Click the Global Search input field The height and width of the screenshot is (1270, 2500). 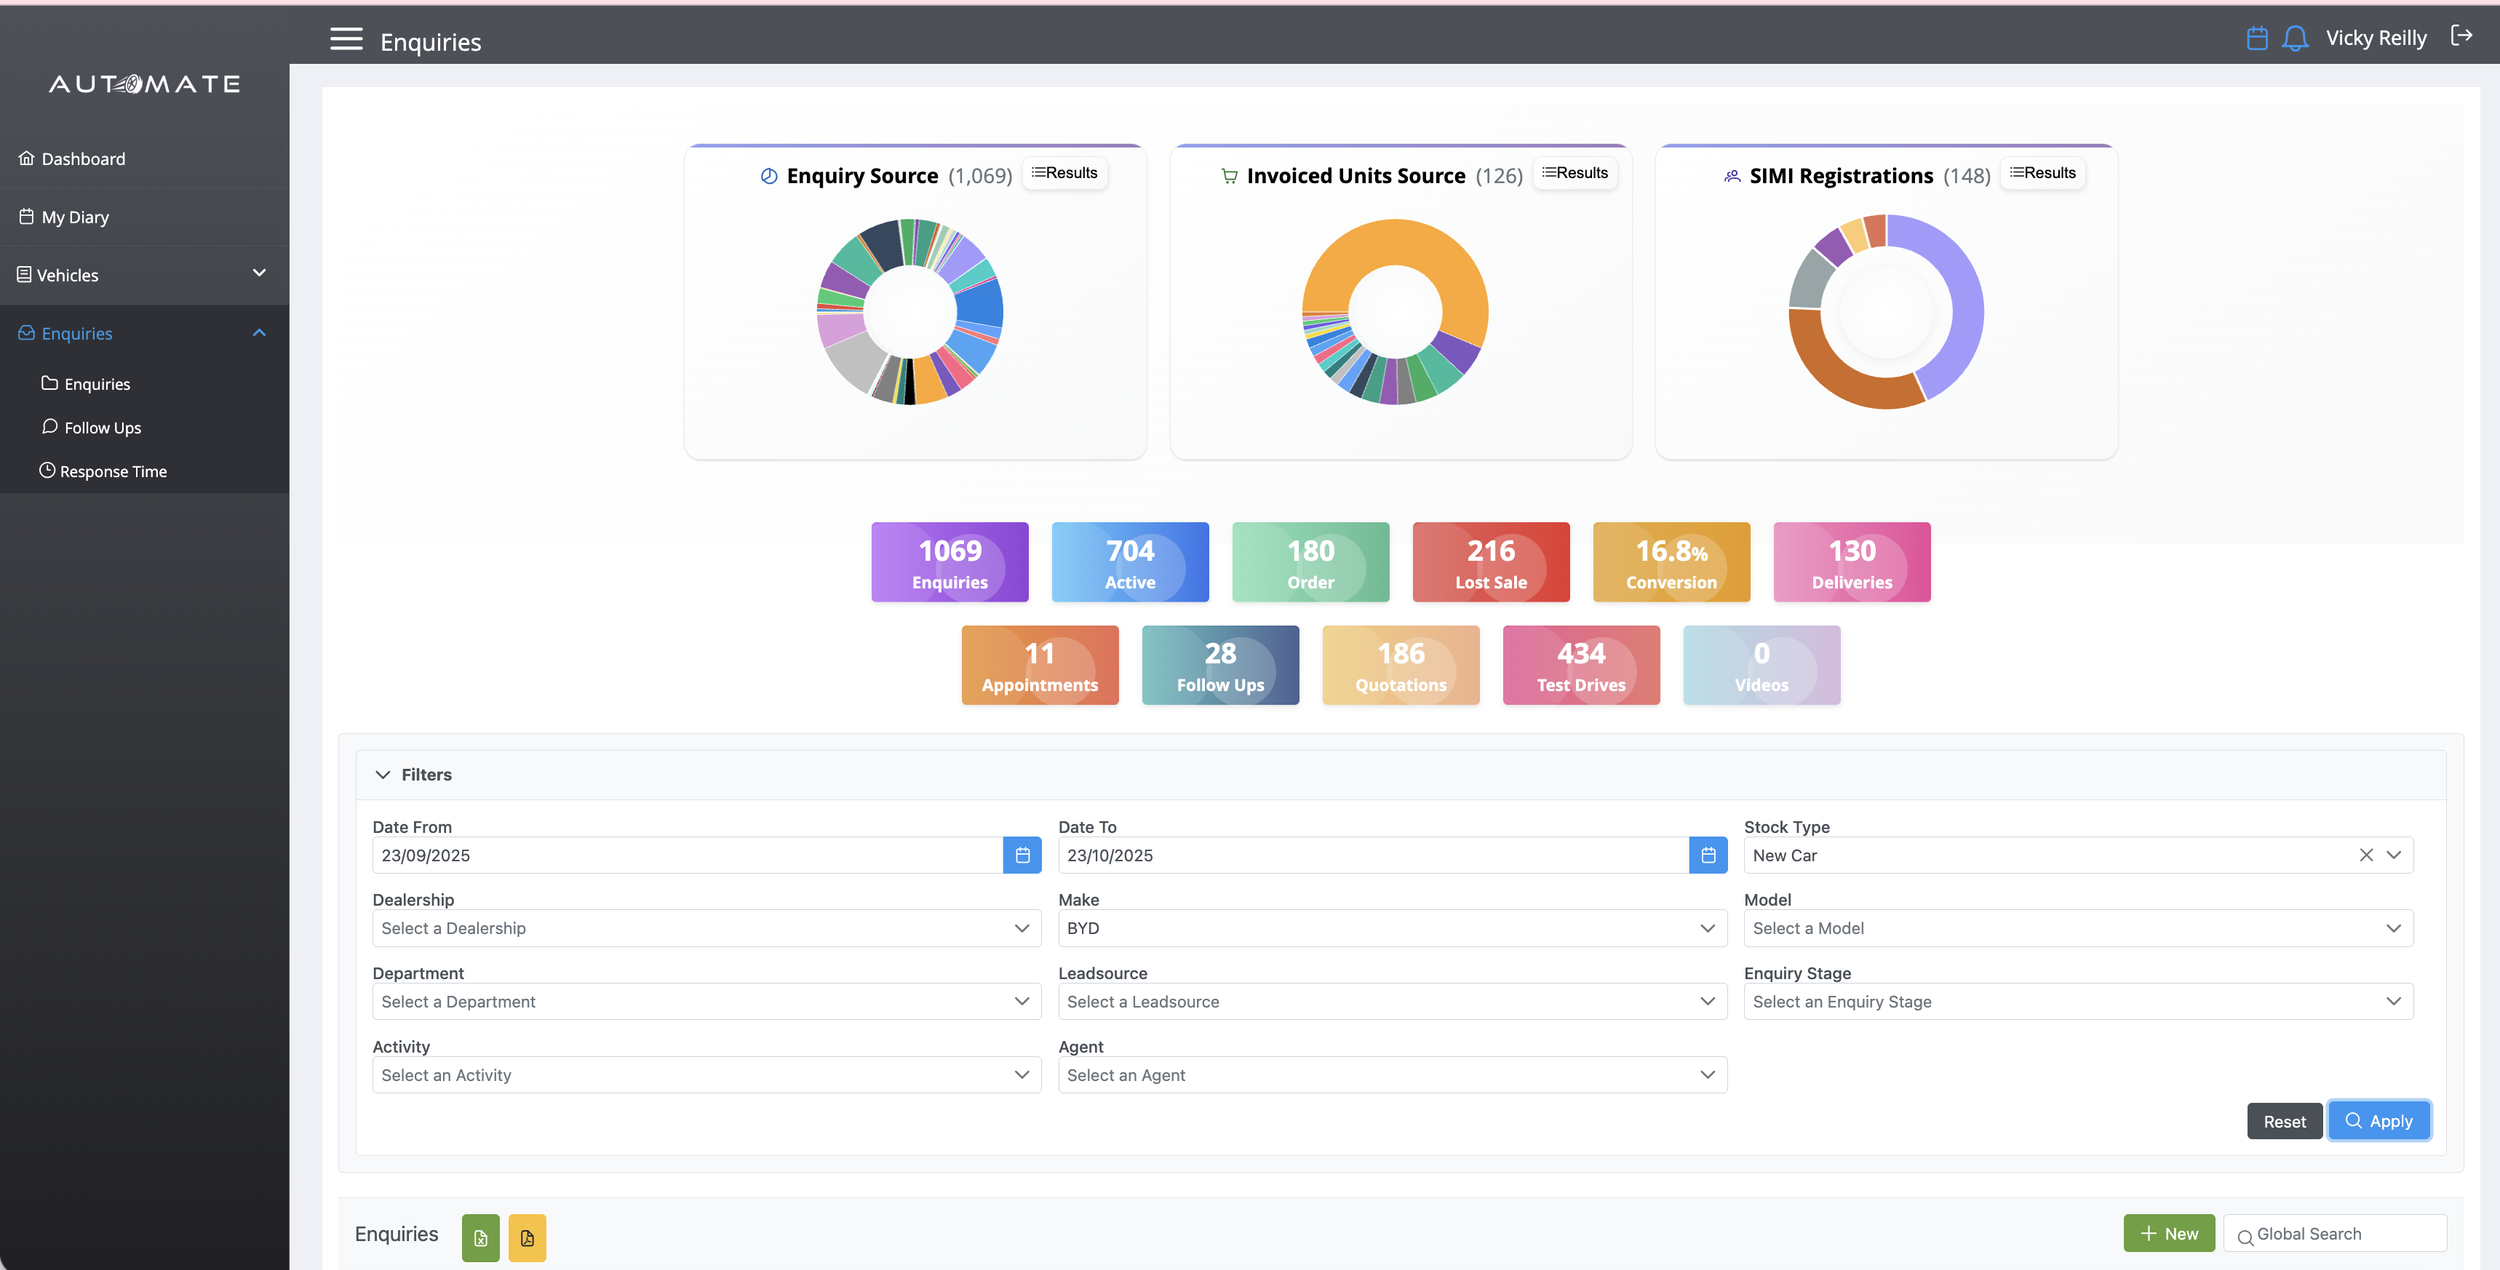coord(2335,1234)
